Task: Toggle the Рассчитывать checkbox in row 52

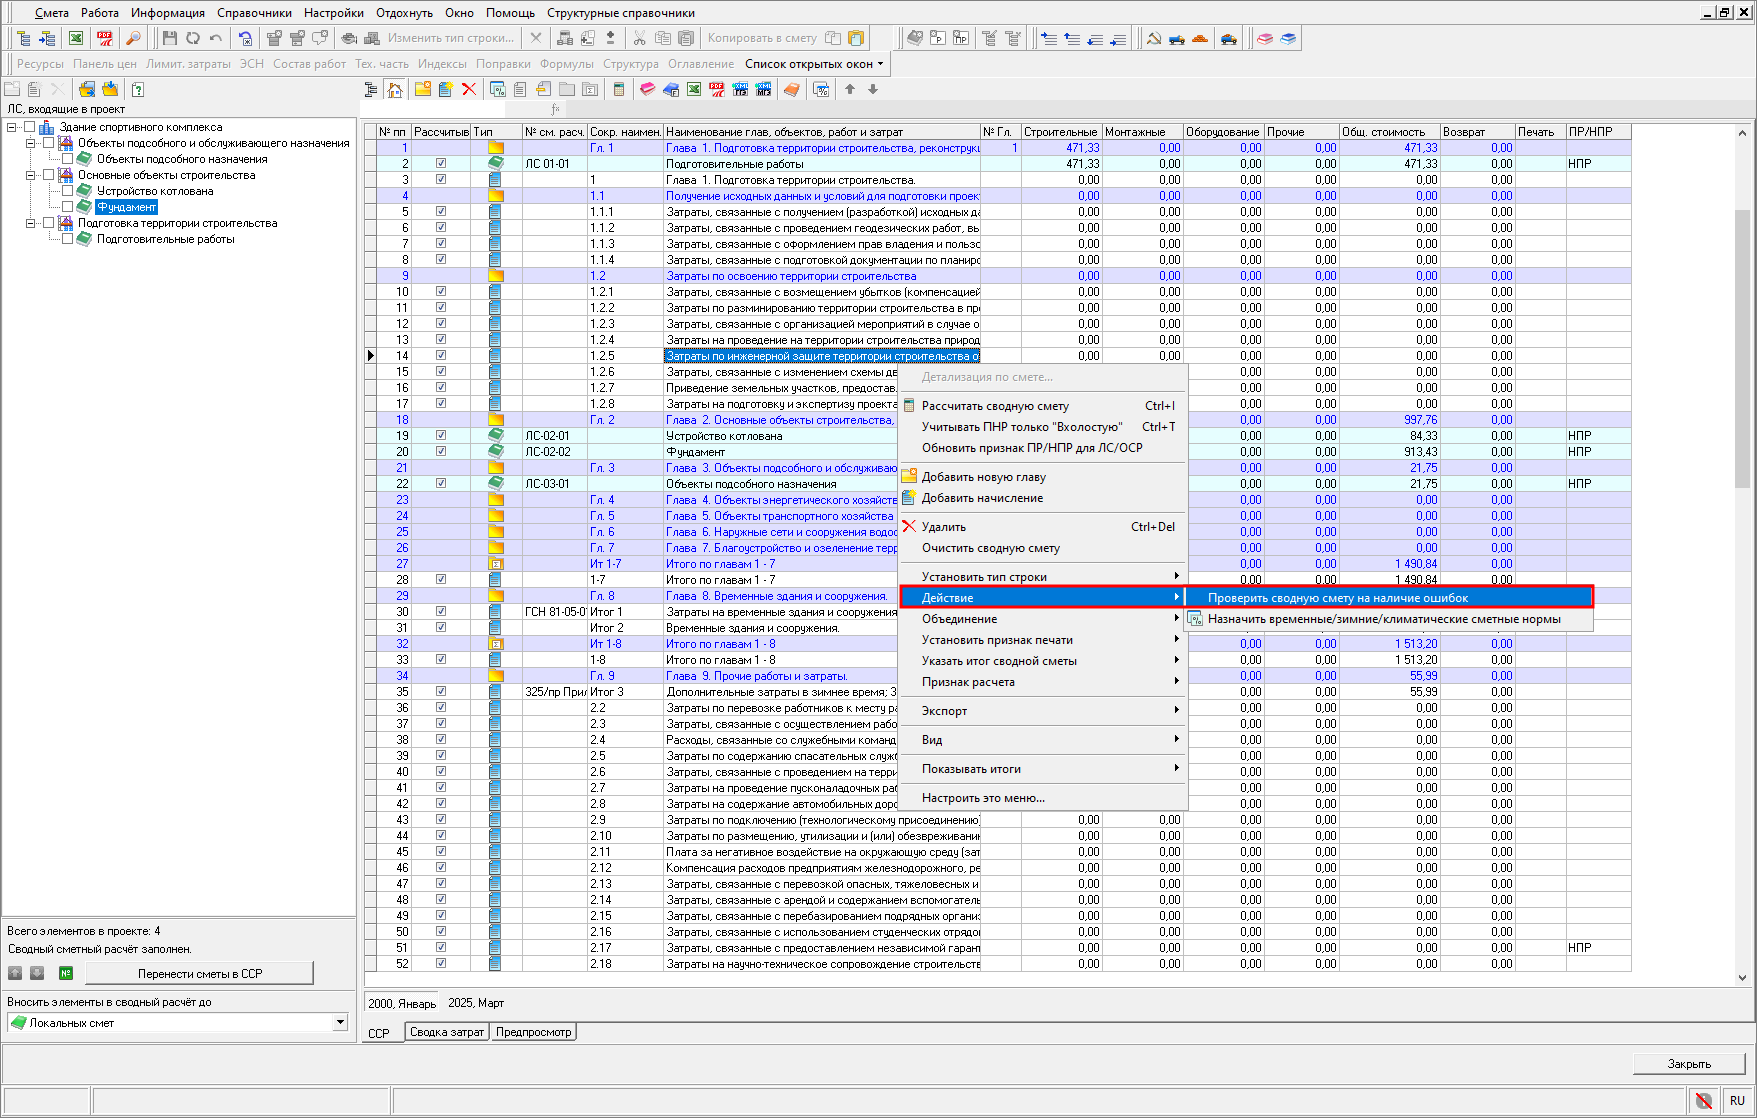Action: click(x=441, y=963)
